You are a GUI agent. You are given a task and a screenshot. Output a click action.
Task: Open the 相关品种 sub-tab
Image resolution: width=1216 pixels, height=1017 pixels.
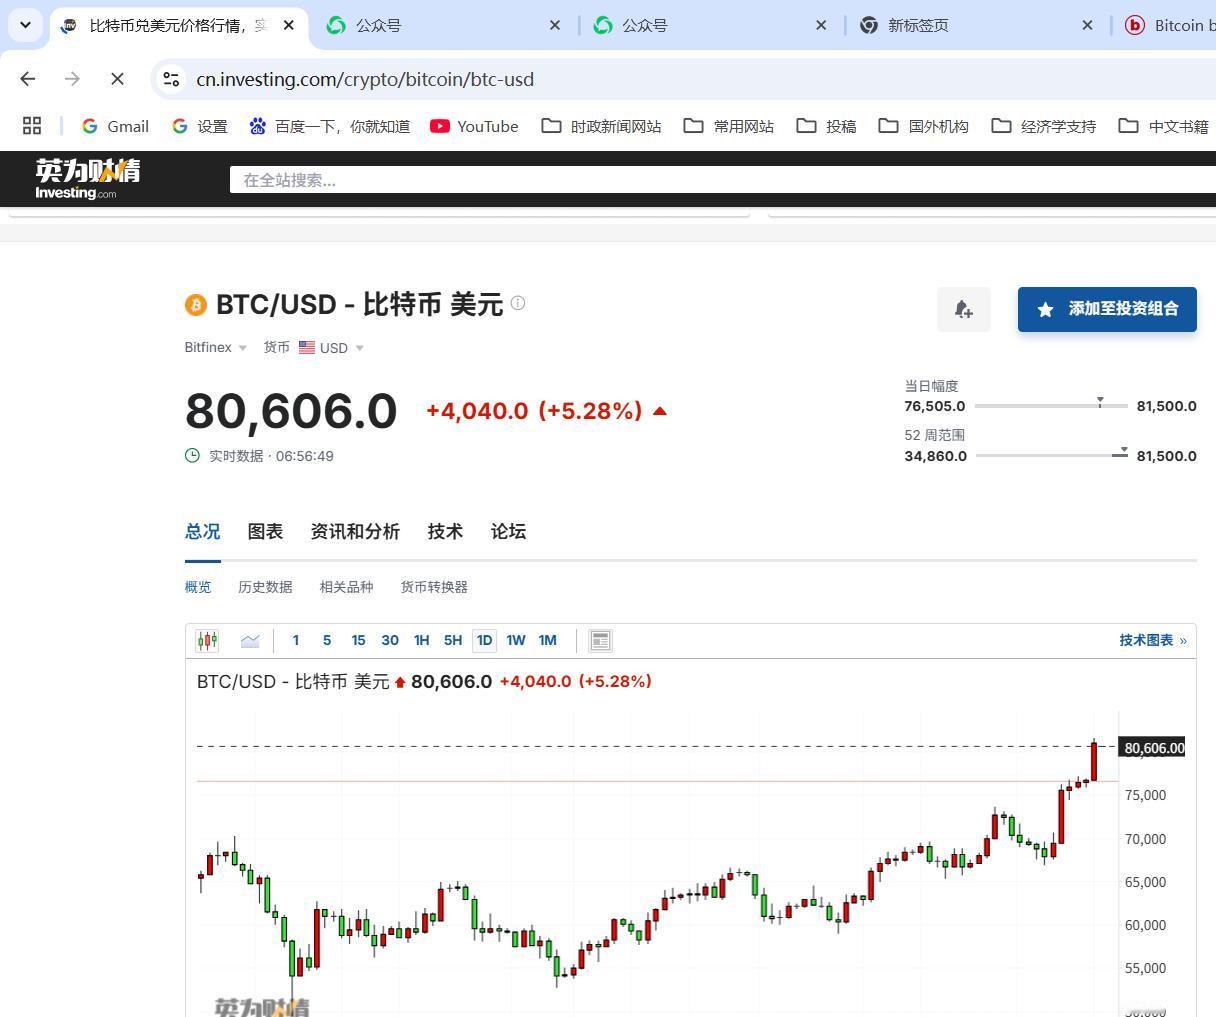coord(346,587)
